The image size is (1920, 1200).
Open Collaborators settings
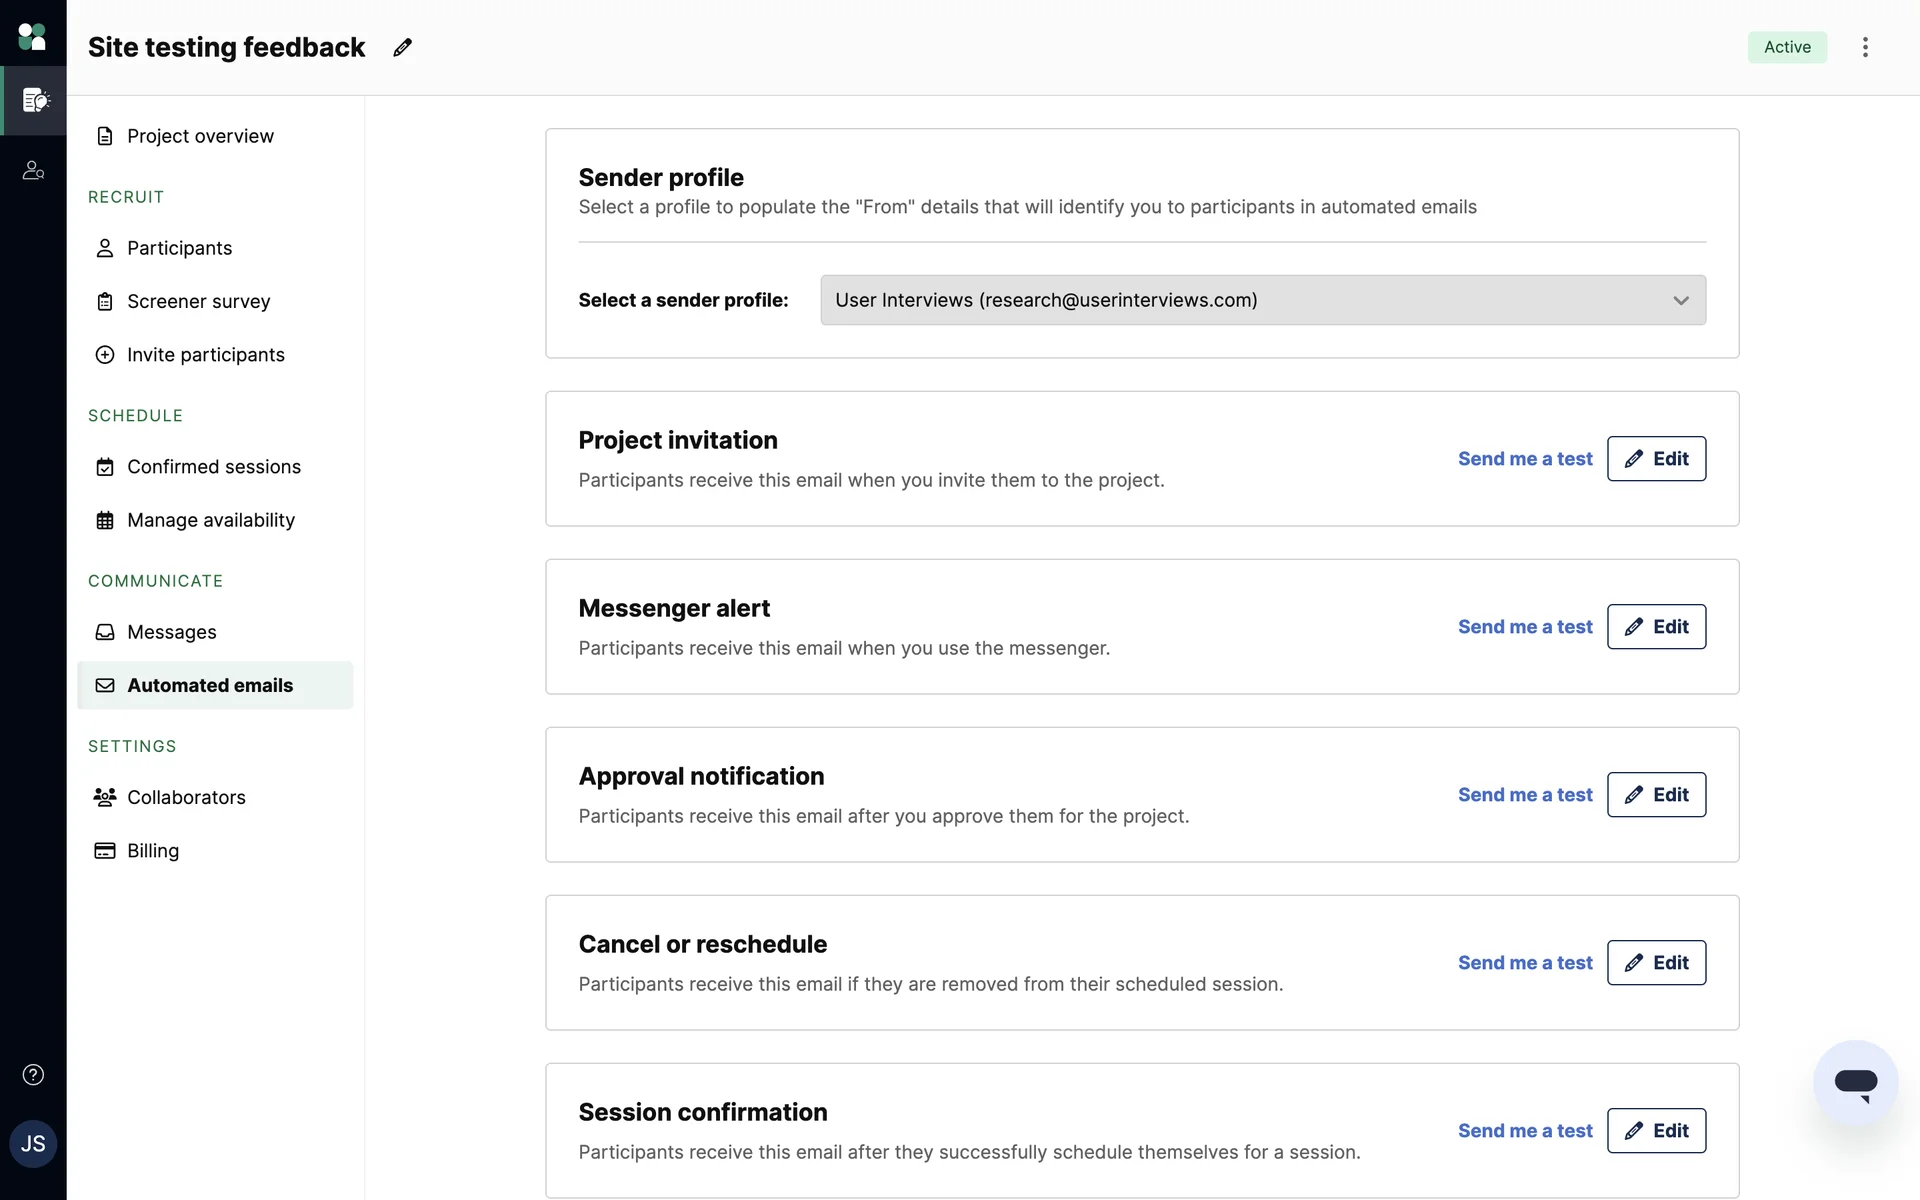click(186, 797)
